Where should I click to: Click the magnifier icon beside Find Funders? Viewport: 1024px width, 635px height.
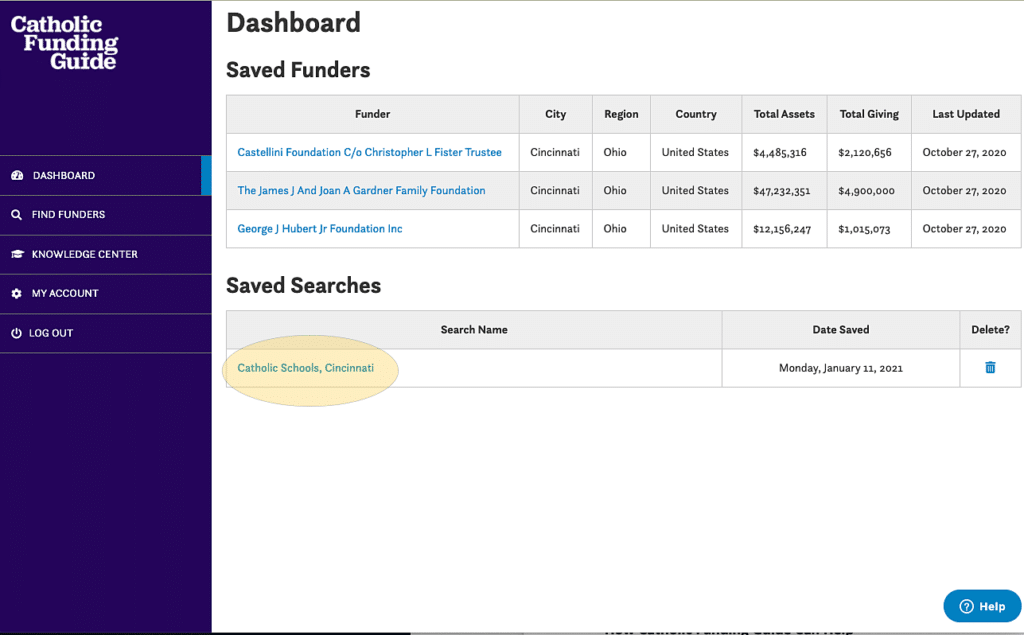16,214
